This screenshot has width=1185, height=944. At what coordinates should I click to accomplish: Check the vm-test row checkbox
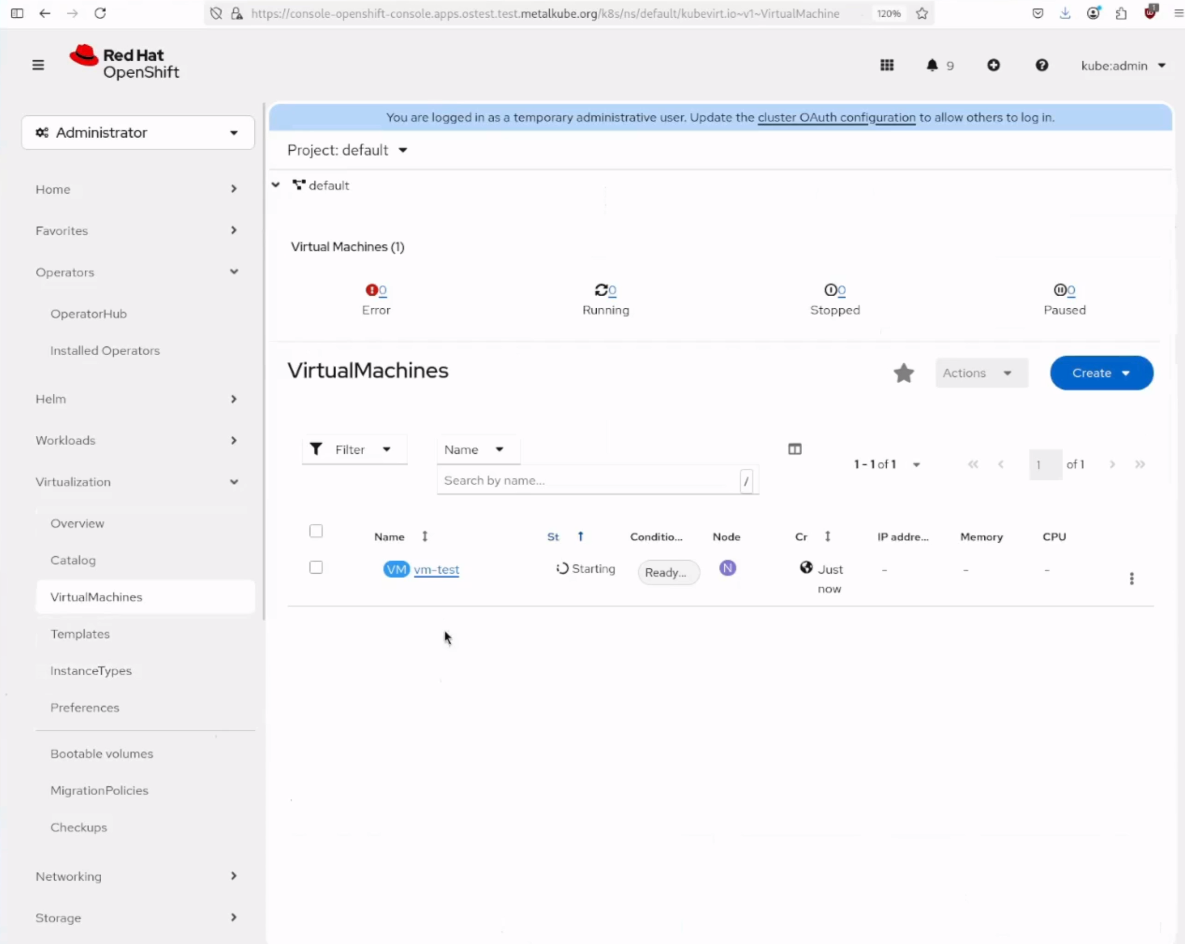316,567
